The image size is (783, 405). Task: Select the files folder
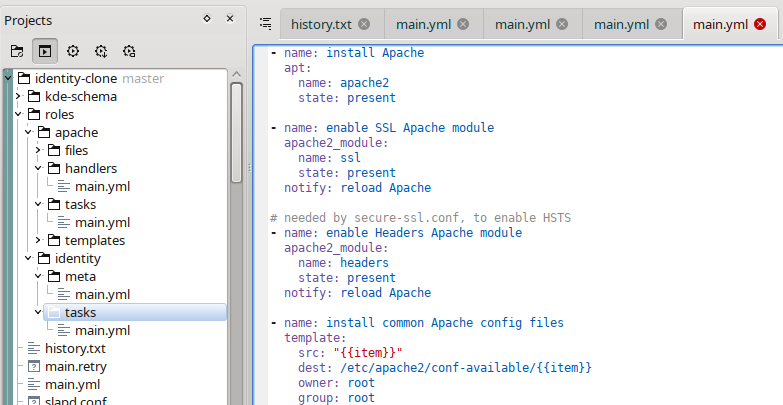tap(76, 150)
